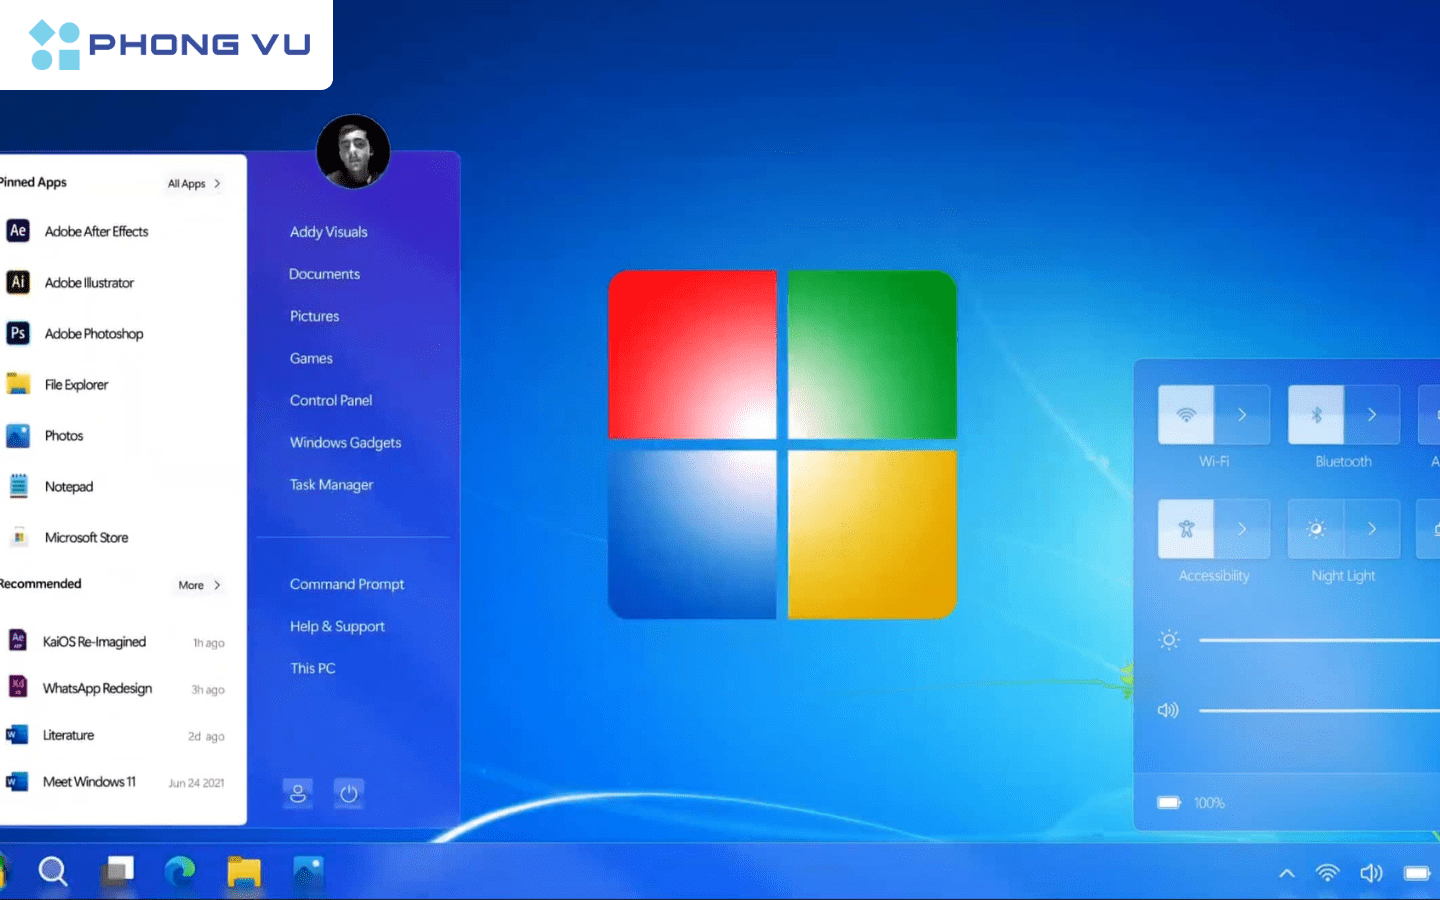Screen dimensions: 1440x900
Task: Launch Adobe Illustrator pinned app icon
Action: click(18, 282)
